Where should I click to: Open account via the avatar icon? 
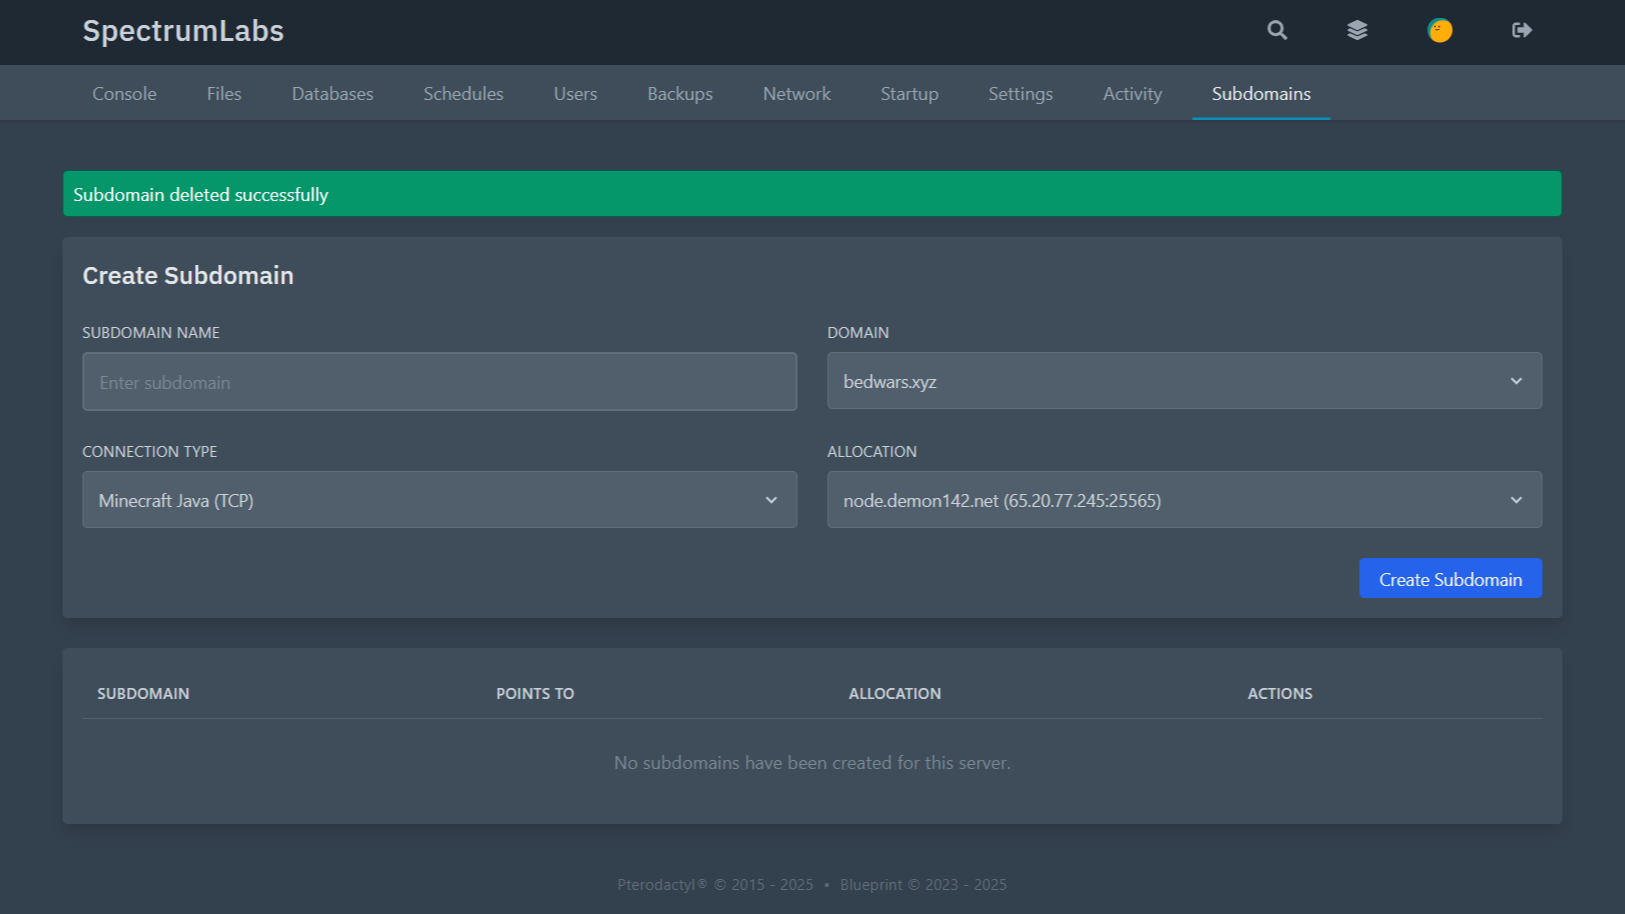pos(1439,30)
